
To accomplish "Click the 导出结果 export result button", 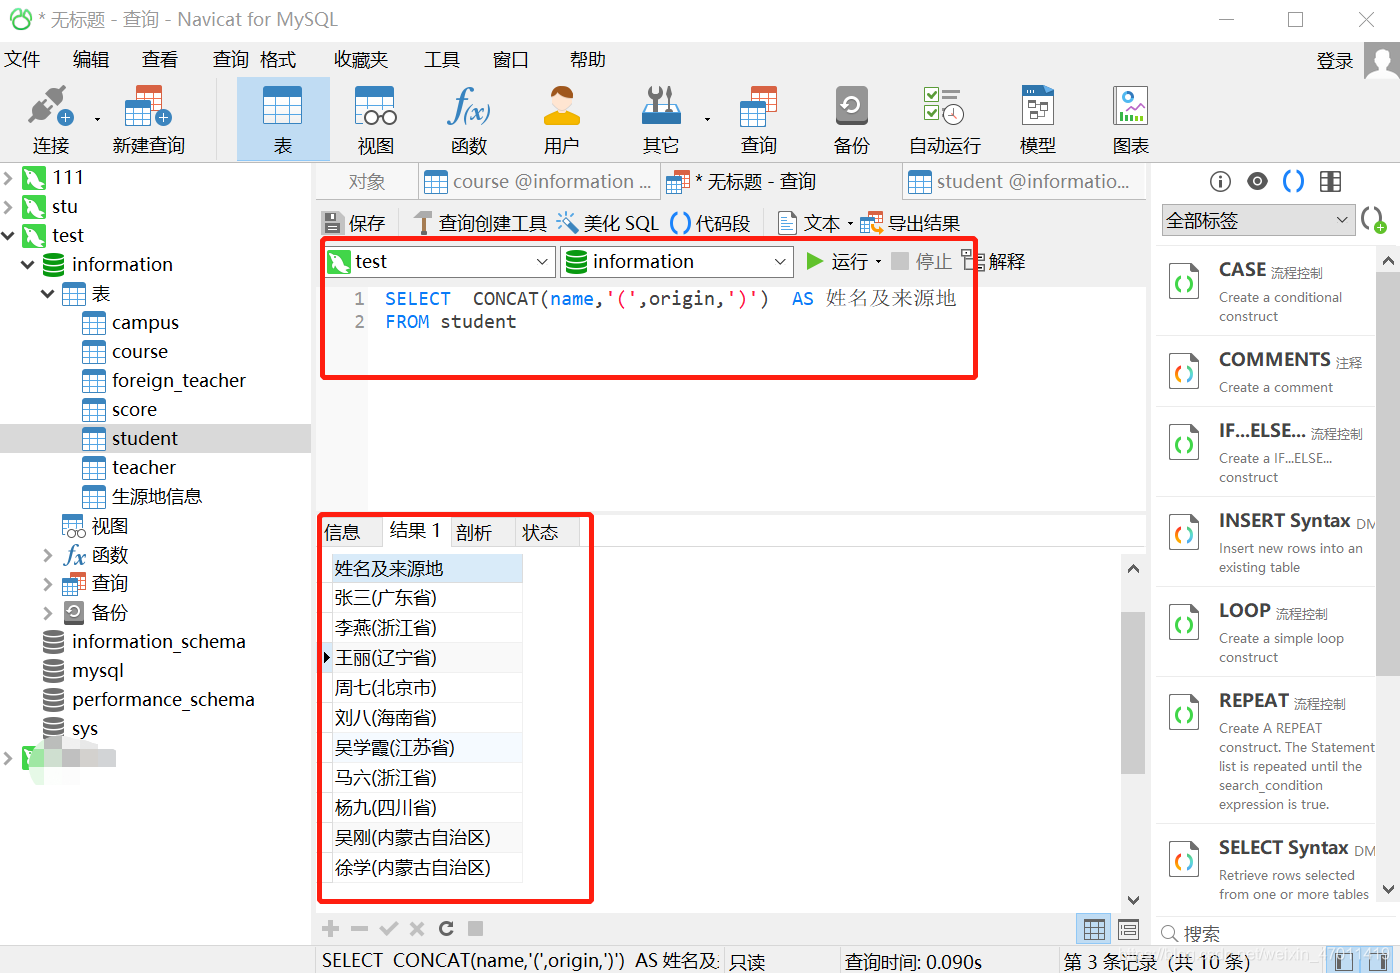I will [x=910, y=223].
